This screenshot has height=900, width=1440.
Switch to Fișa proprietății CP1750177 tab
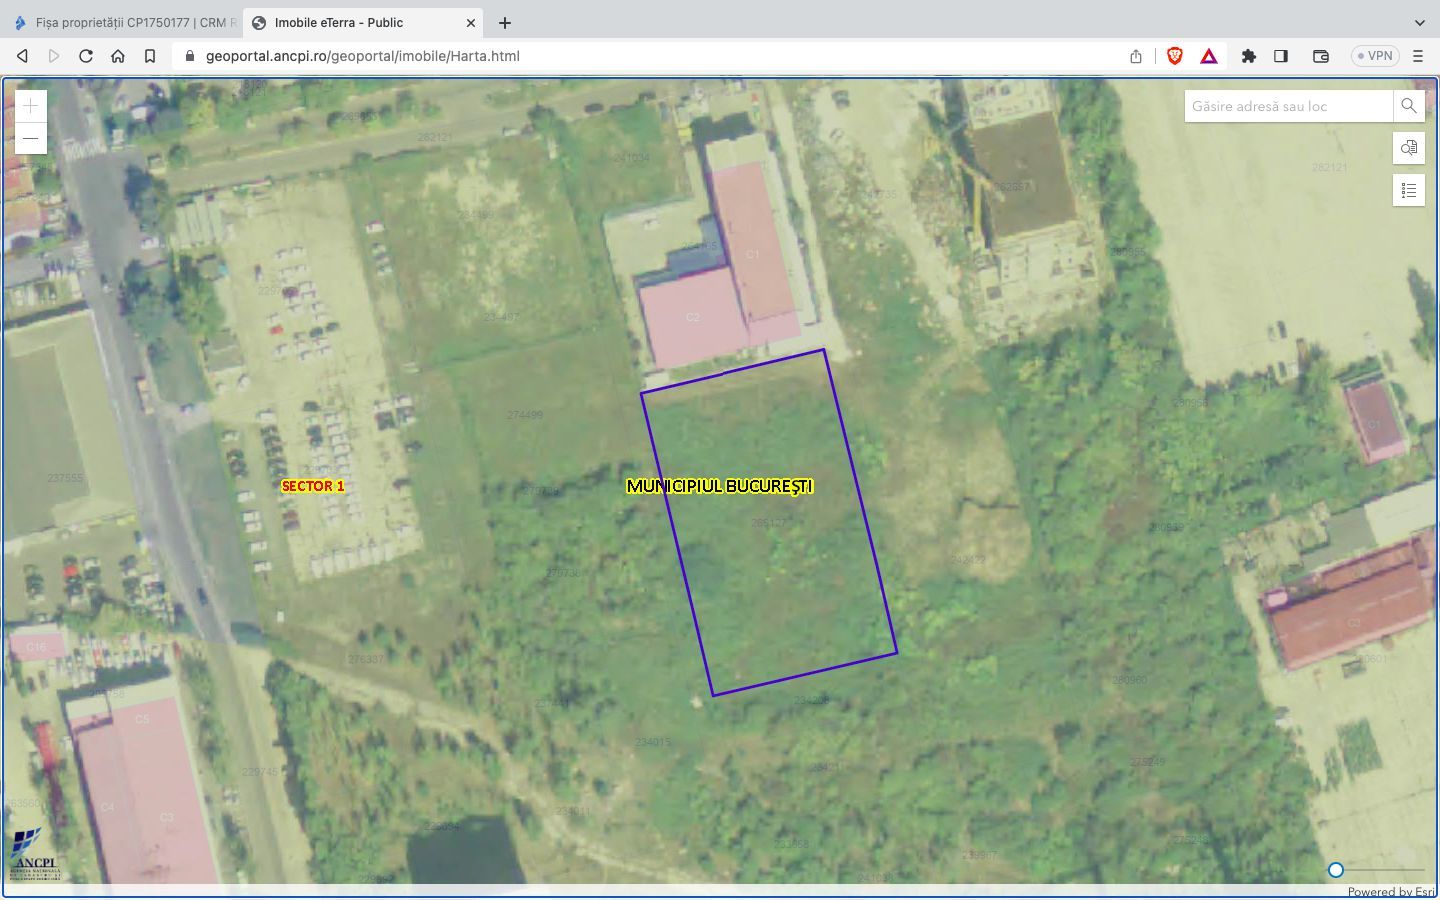point(125,22)
